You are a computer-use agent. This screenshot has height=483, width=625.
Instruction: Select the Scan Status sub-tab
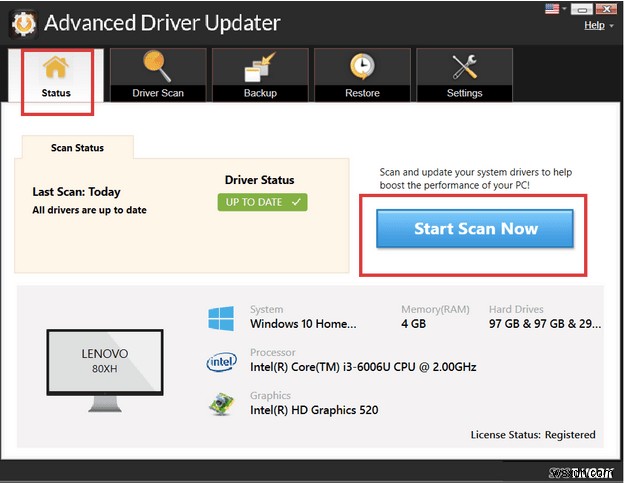point(77,148)
